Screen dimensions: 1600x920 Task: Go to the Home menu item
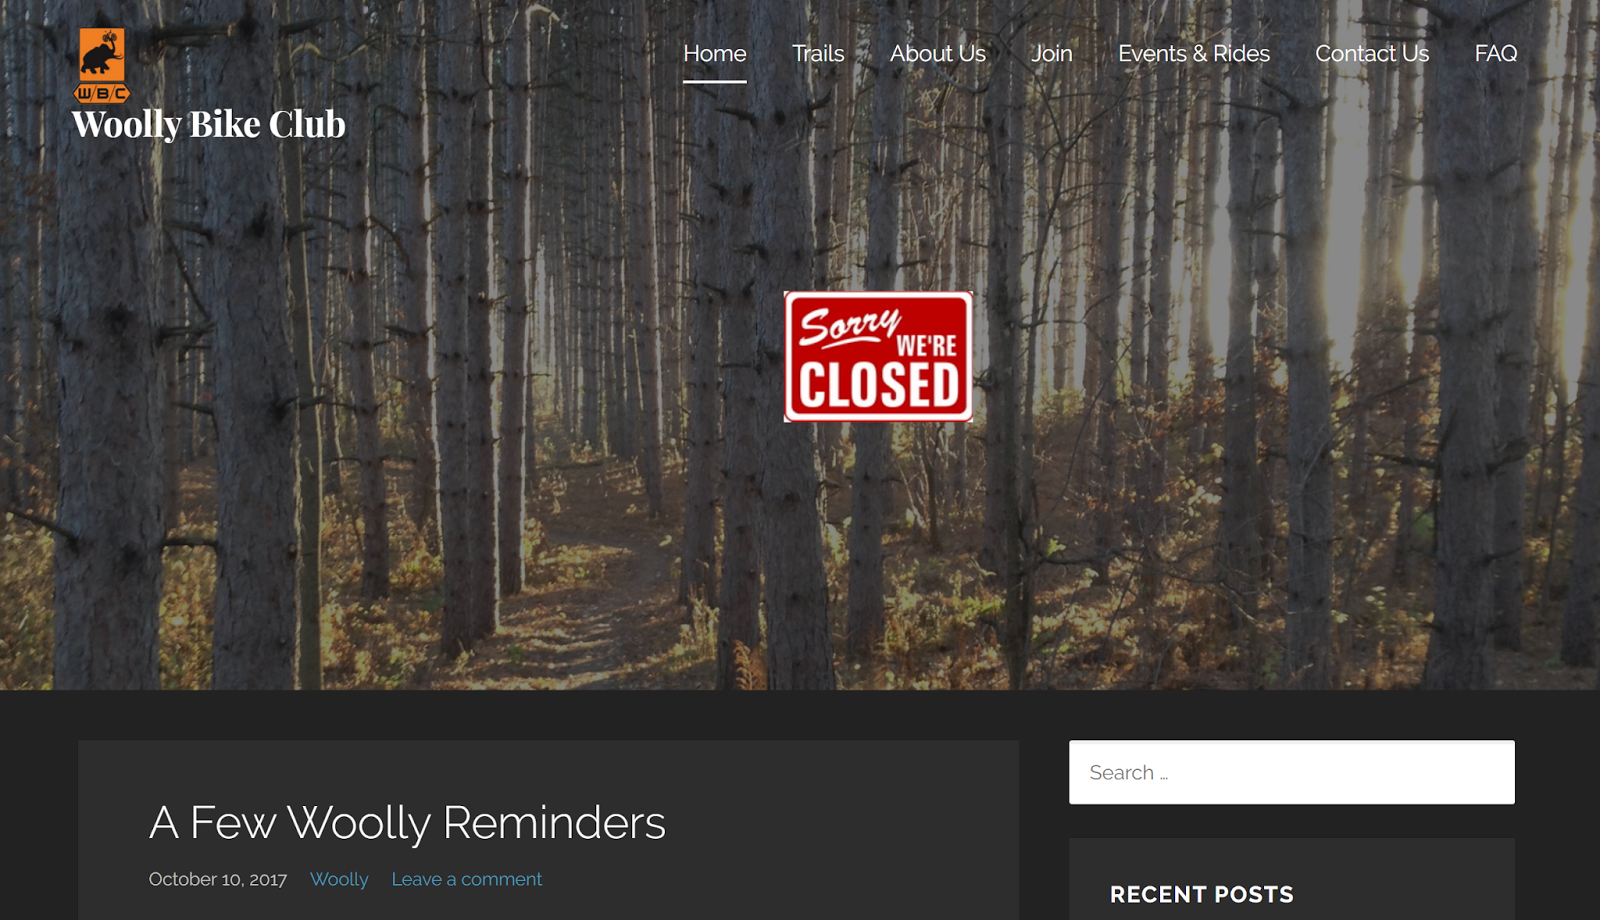[714, 54]
